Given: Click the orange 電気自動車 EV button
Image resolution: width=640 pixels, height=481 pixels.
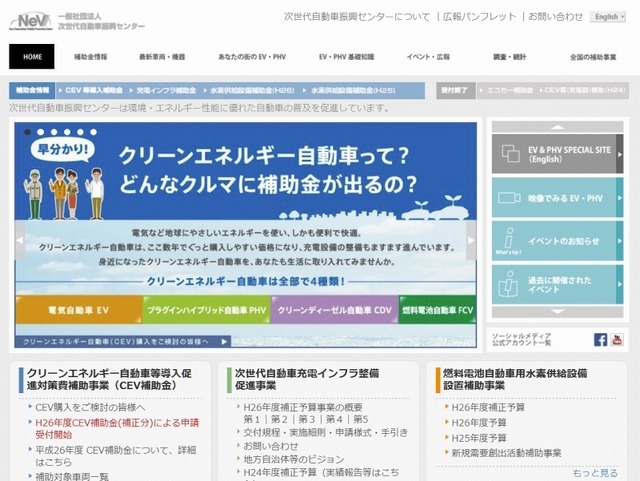Looking at the screenshot, I should [79, 310].
